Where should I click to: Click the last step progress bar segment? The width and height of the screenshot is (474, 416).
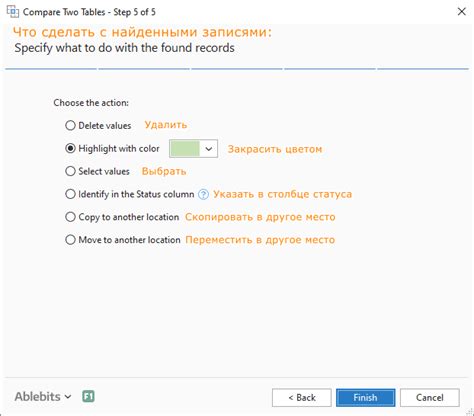click(423, 69)
